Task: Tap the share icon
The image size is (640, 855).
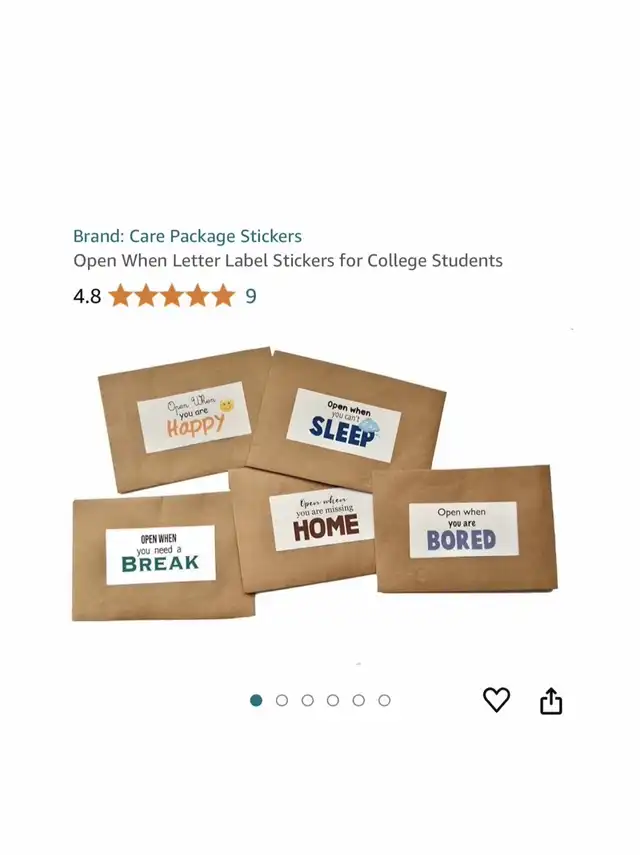Action: (x=551, y=701)
